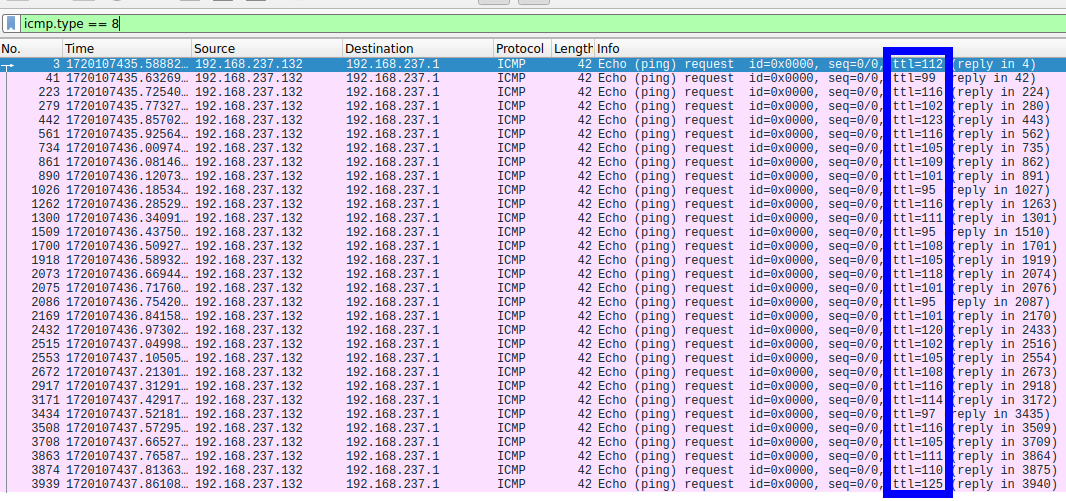This screenshot has width=1066, height=501.
Task: Select packet 442 with ttl=123
Action: click(533, 120)
